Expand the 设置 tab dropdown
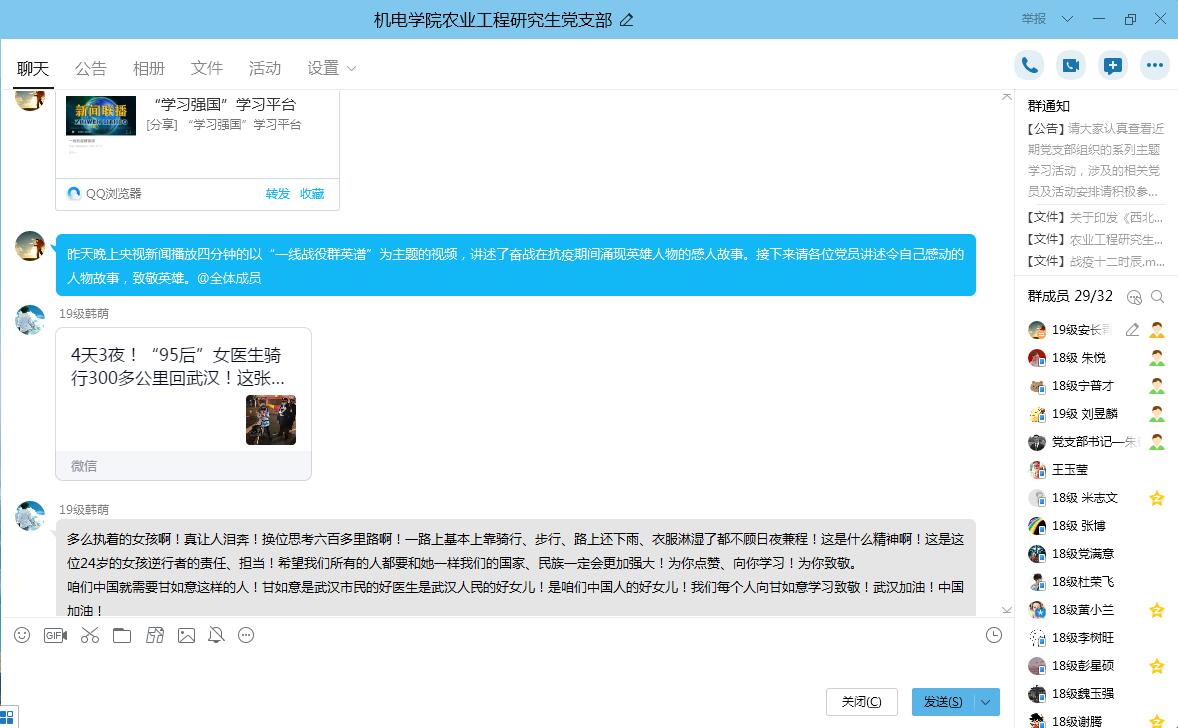1178x728 pixels. point(351,69)
